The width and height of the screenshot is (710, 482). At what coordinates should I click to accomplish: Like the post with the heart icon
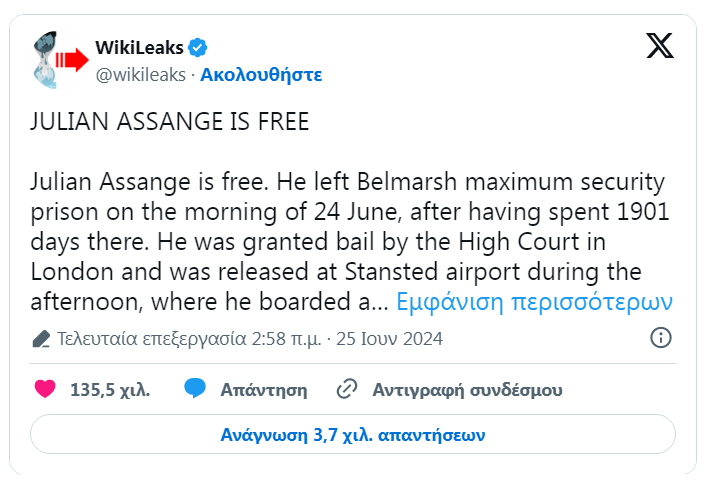[45, 389]
